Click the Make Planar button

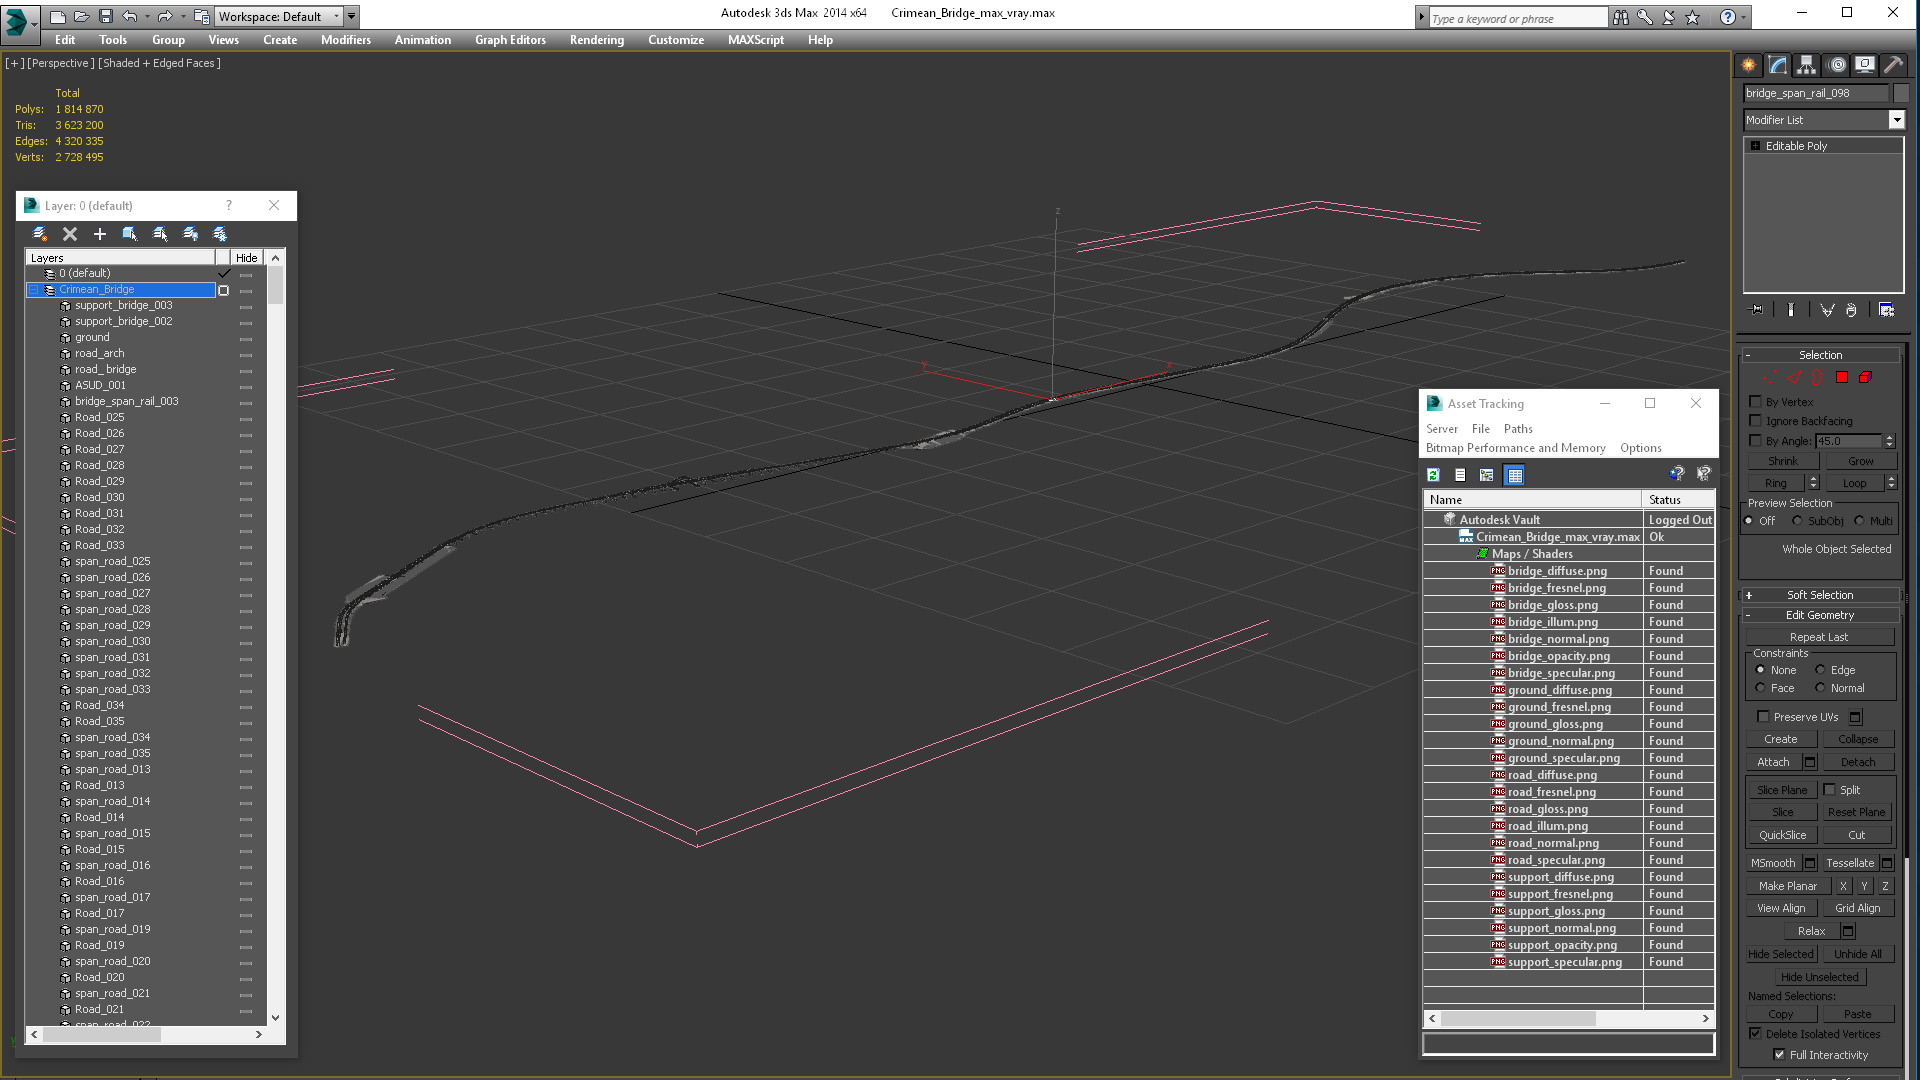tap(1788, 886)
